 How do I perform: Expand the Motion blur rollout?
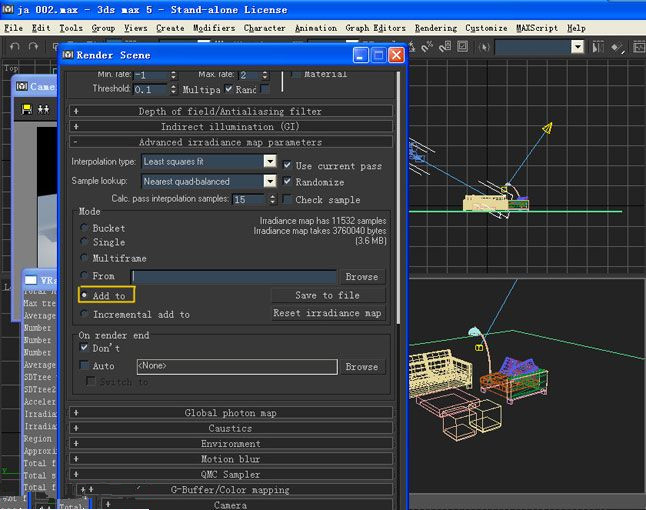point(231,459)
